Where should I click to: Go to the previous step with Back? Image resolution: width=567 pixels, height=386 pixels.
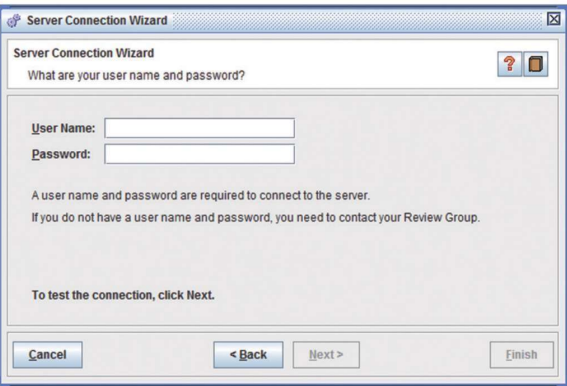(x=248, y=355)
